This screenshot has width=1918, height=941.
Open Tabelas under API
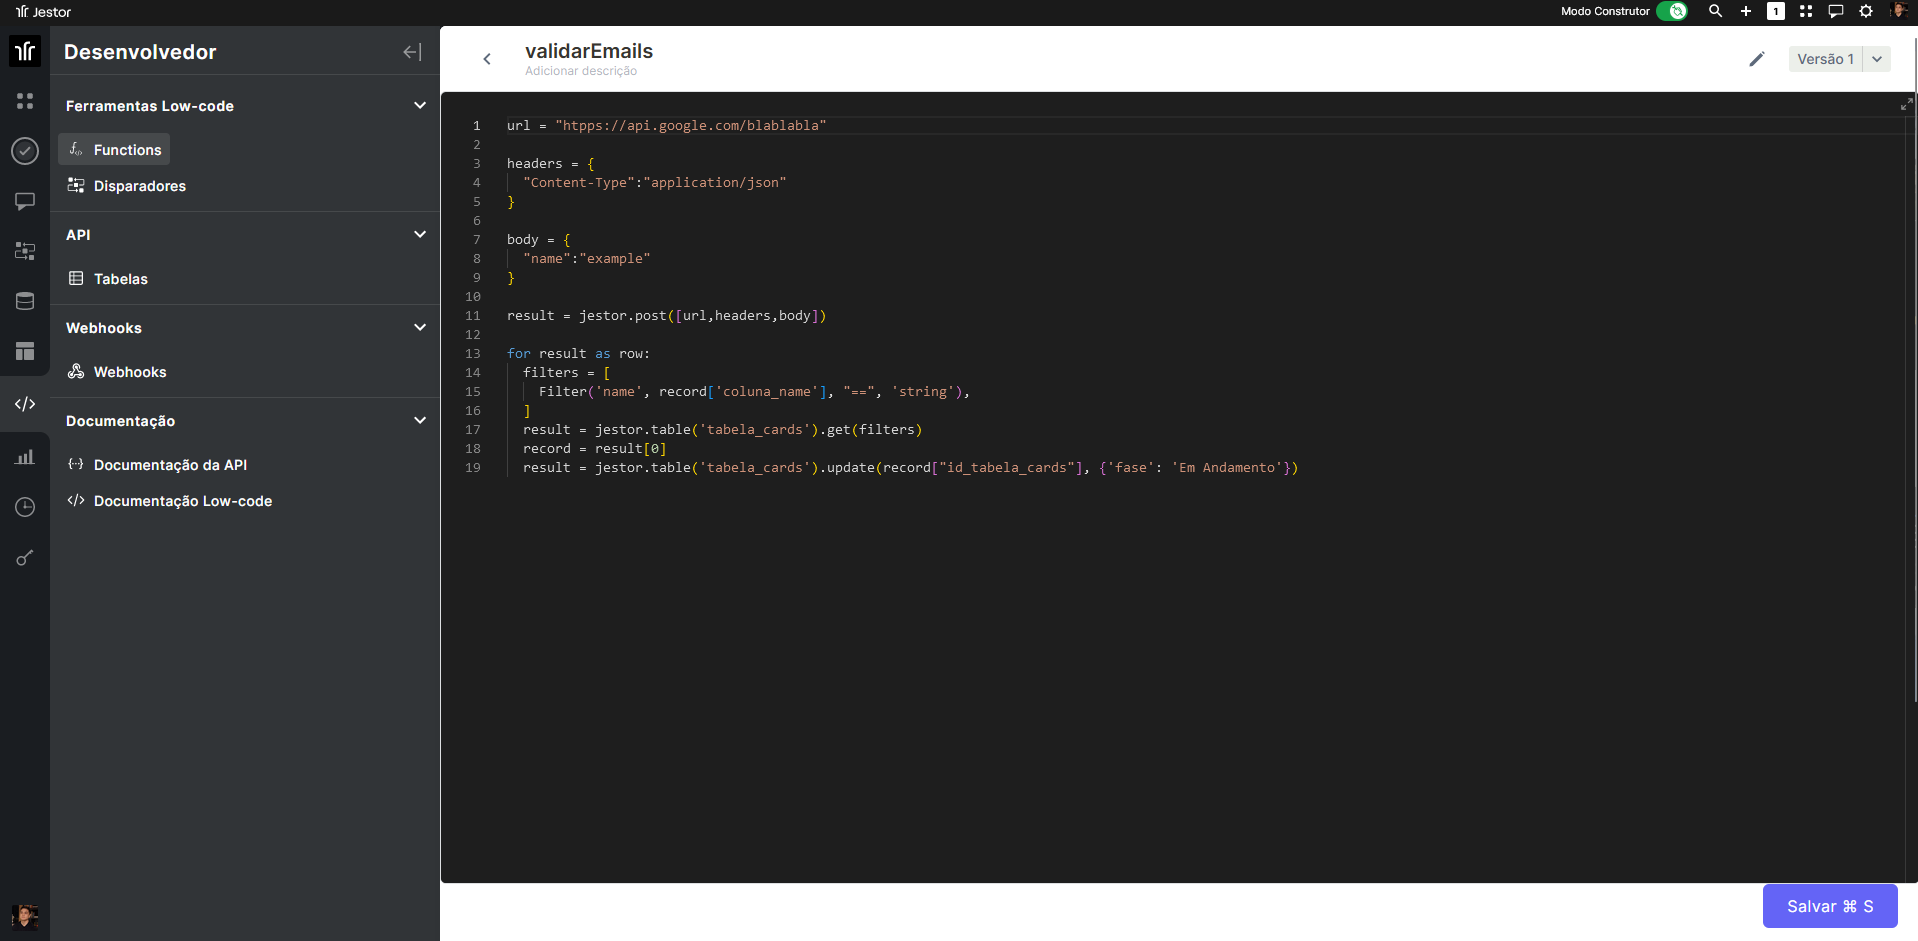pos(107,278)
